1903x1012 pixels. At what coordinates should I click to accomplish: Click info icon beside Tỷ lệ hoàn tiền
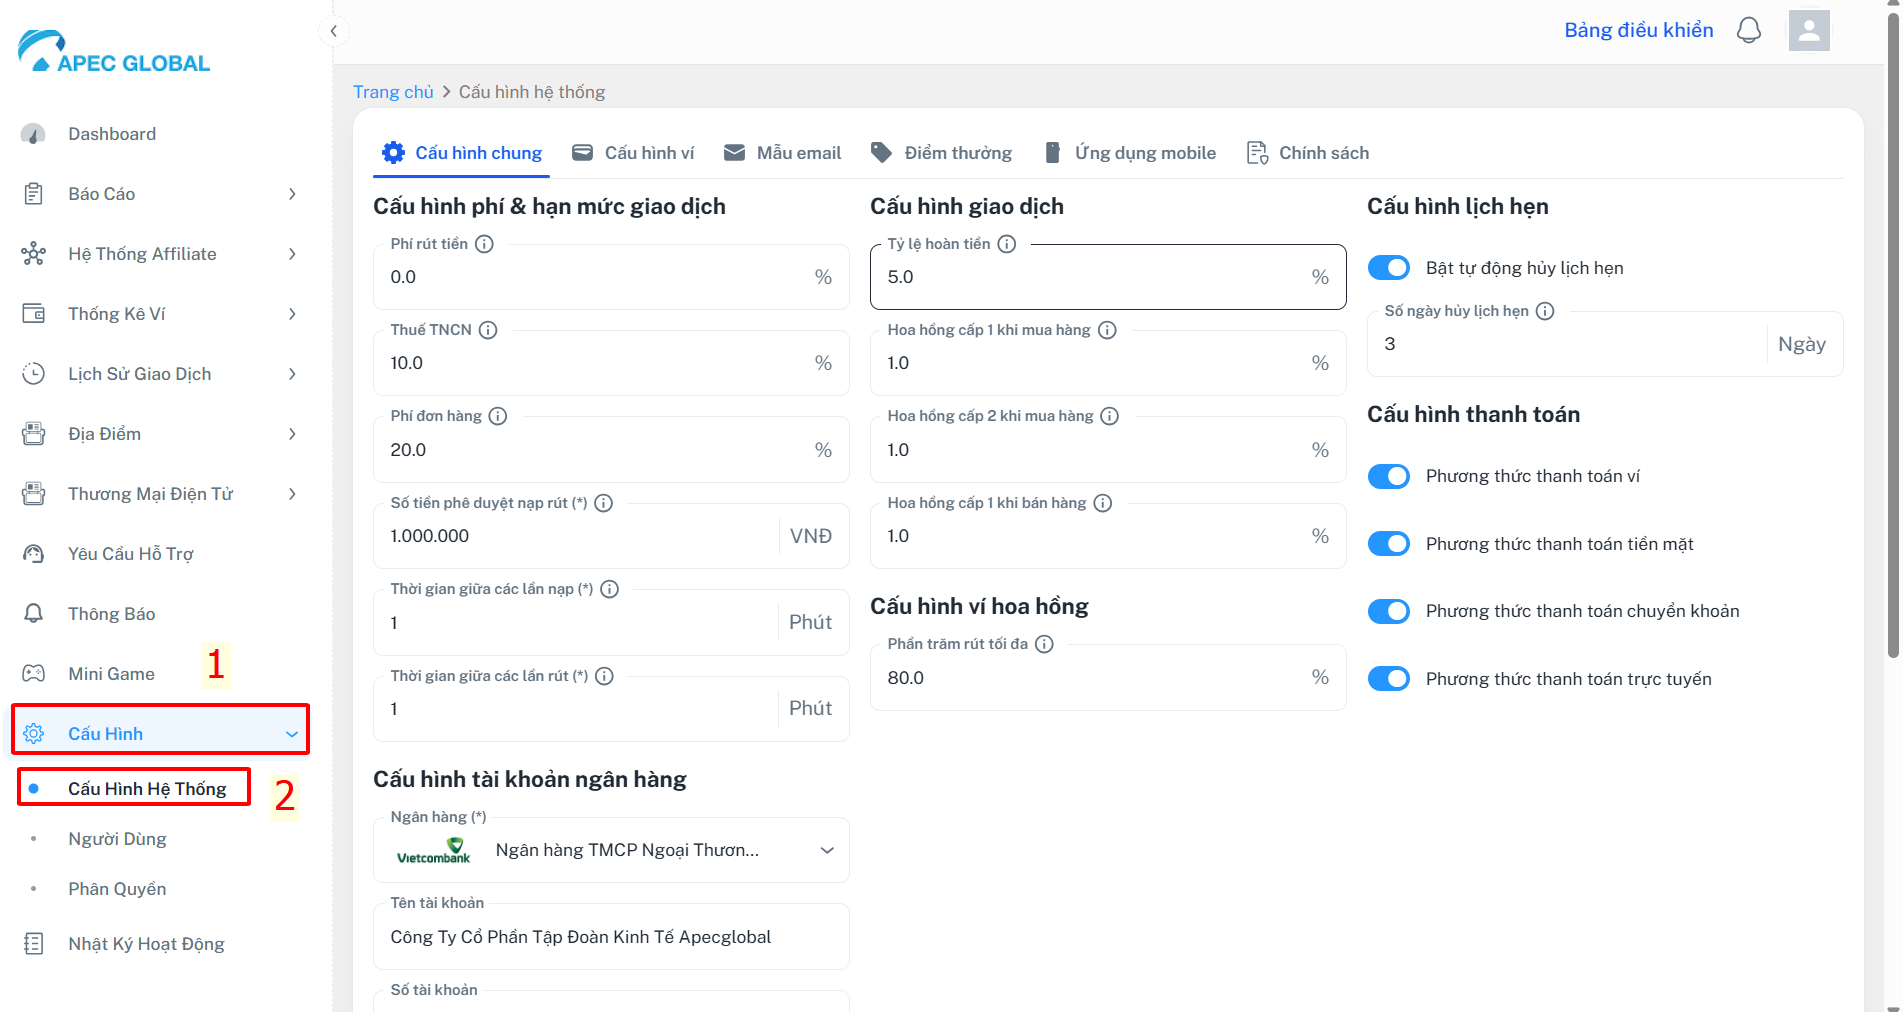[1007, 244]
